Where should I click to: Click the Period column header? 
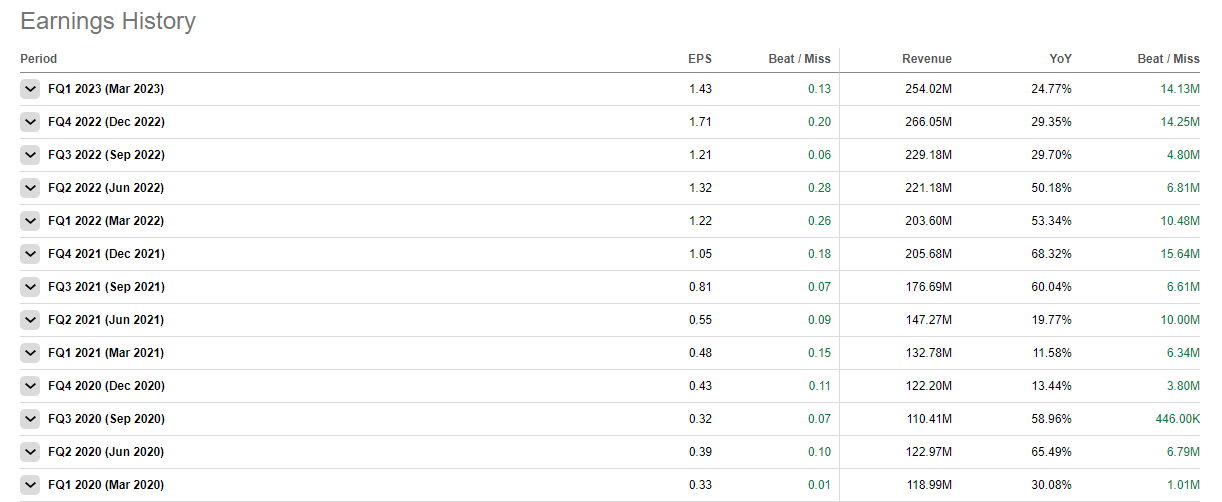[x=39, y=59]
